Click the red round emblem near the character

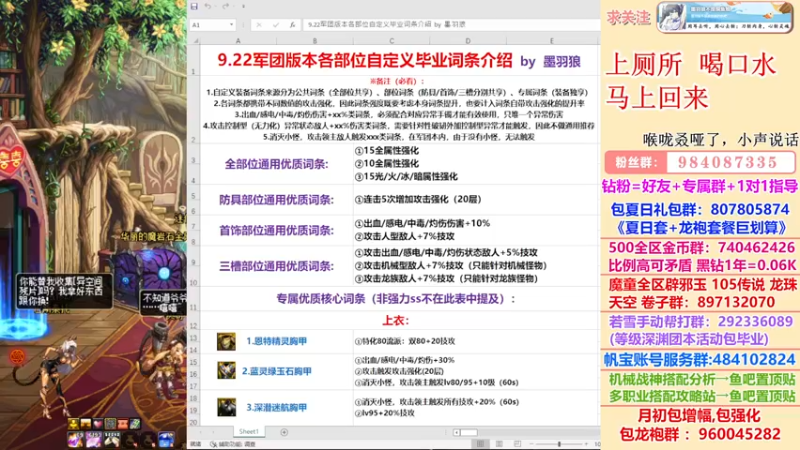(17, 356)
